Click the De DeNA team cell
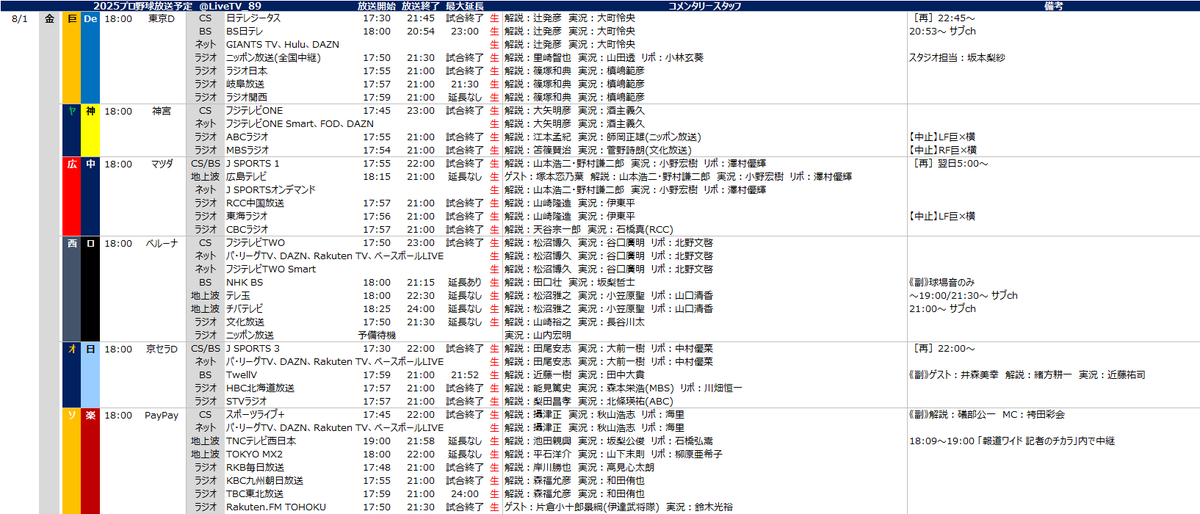1200x514 pixels. (90, 57)
